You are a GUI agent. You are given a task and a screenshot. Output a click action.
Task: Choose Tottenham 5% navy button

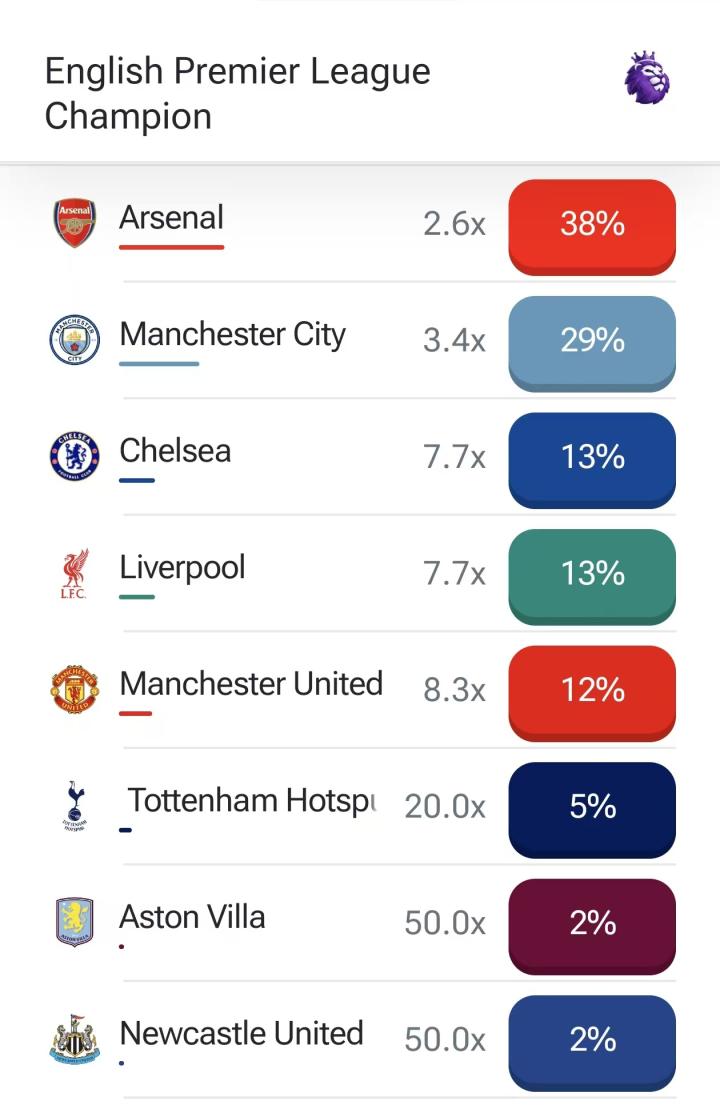[x=592, y=810]
